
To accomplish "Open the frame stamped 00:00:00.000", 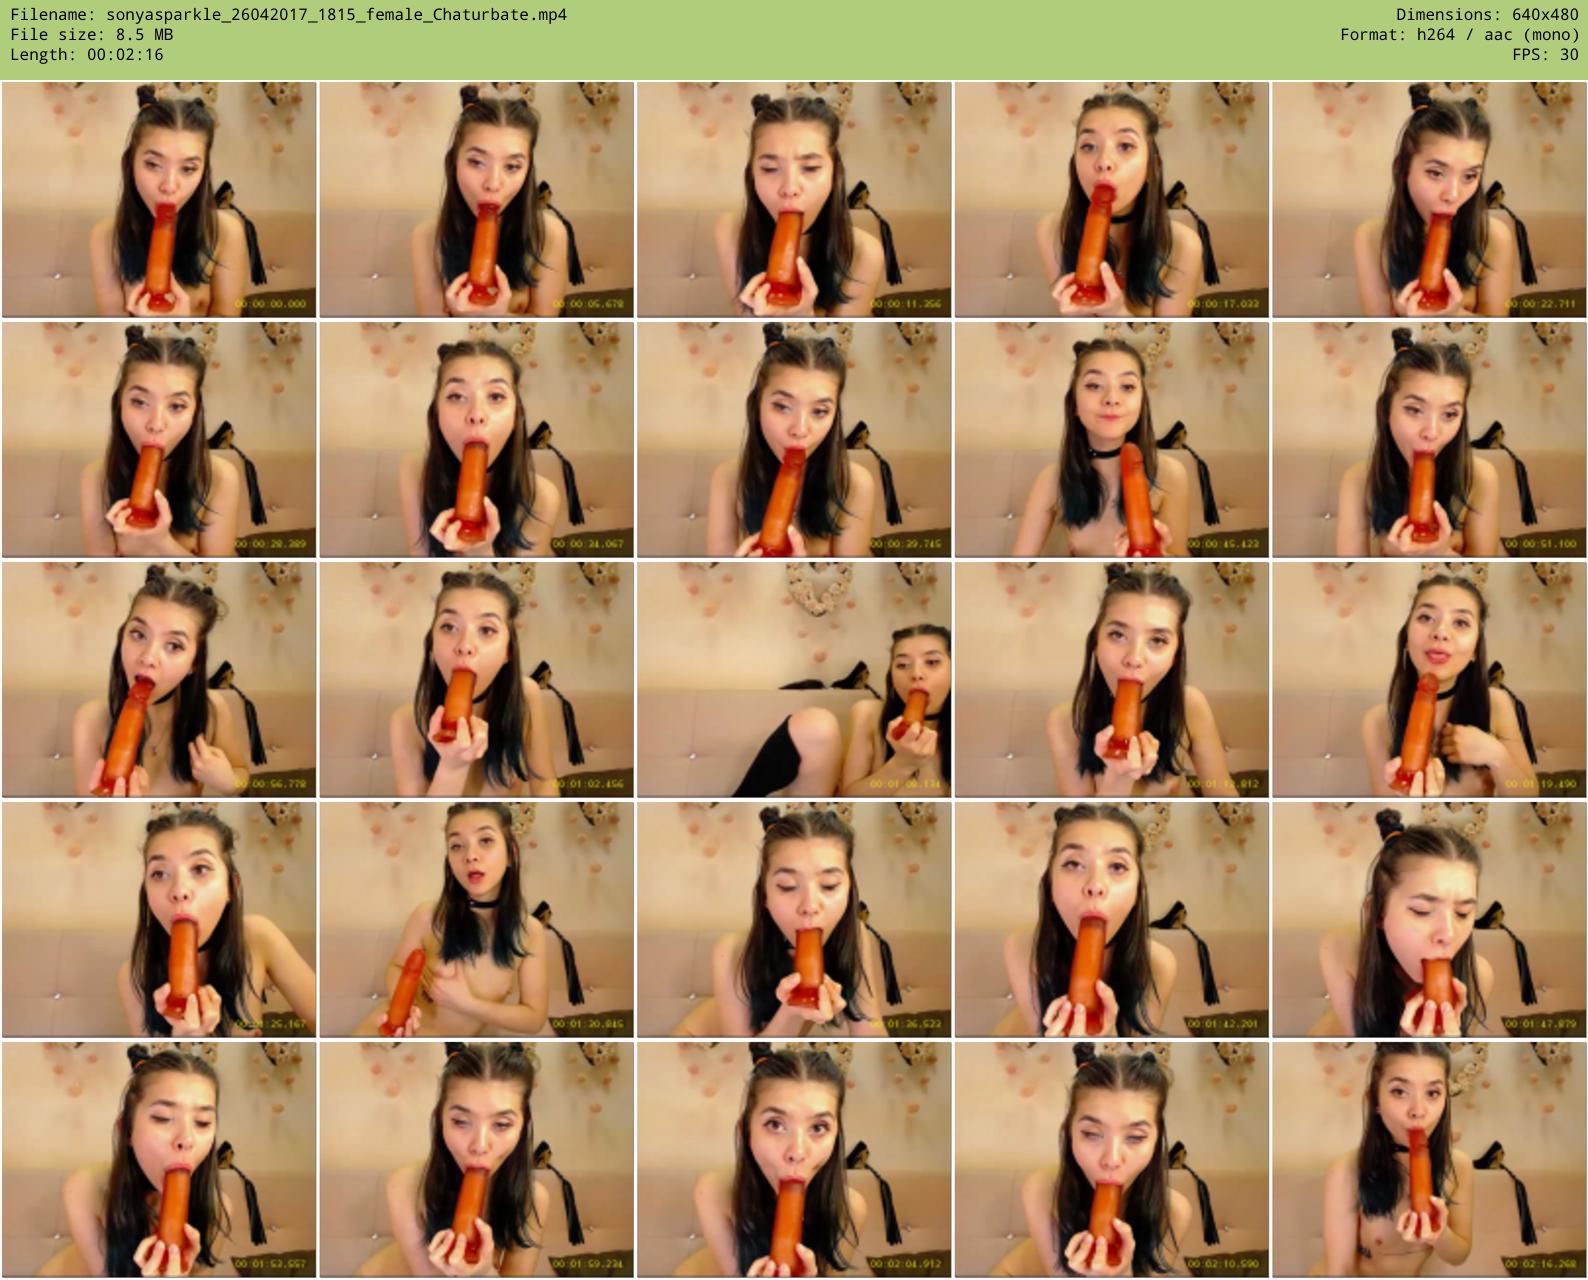I will click(x=159, y=200).
